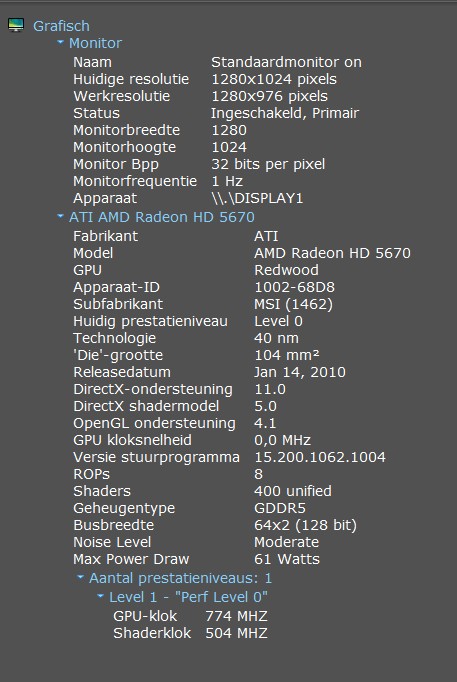Click the Max Power Draw 61 Watts value
This screenshot has height=682, width=457.
click(287, 559)
